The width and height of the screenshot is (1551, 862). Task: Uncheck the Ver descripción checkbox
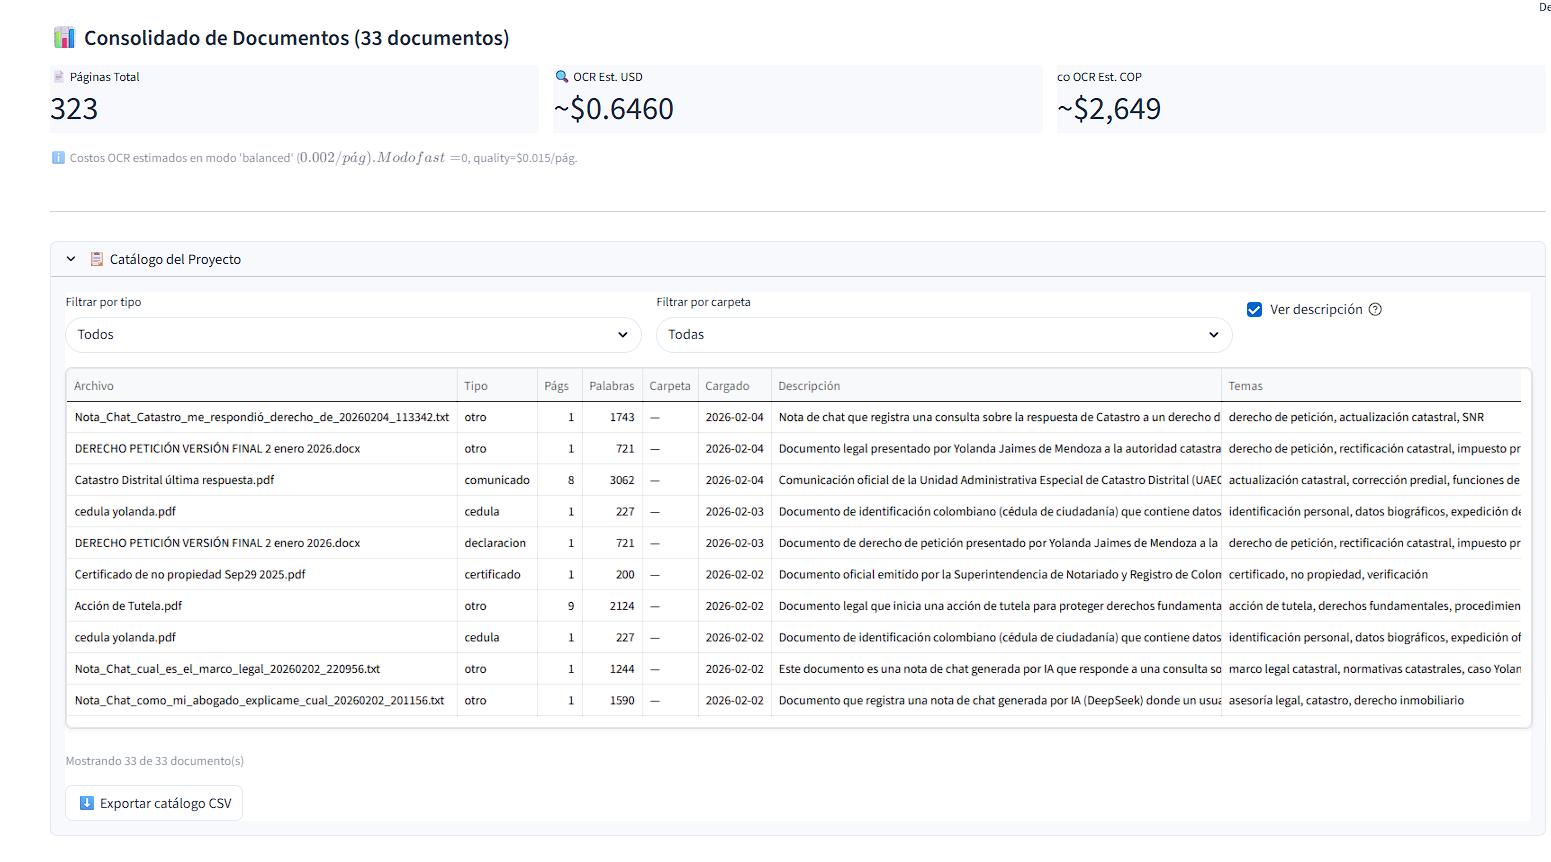pyautogui.click(x=1254, y=310)
